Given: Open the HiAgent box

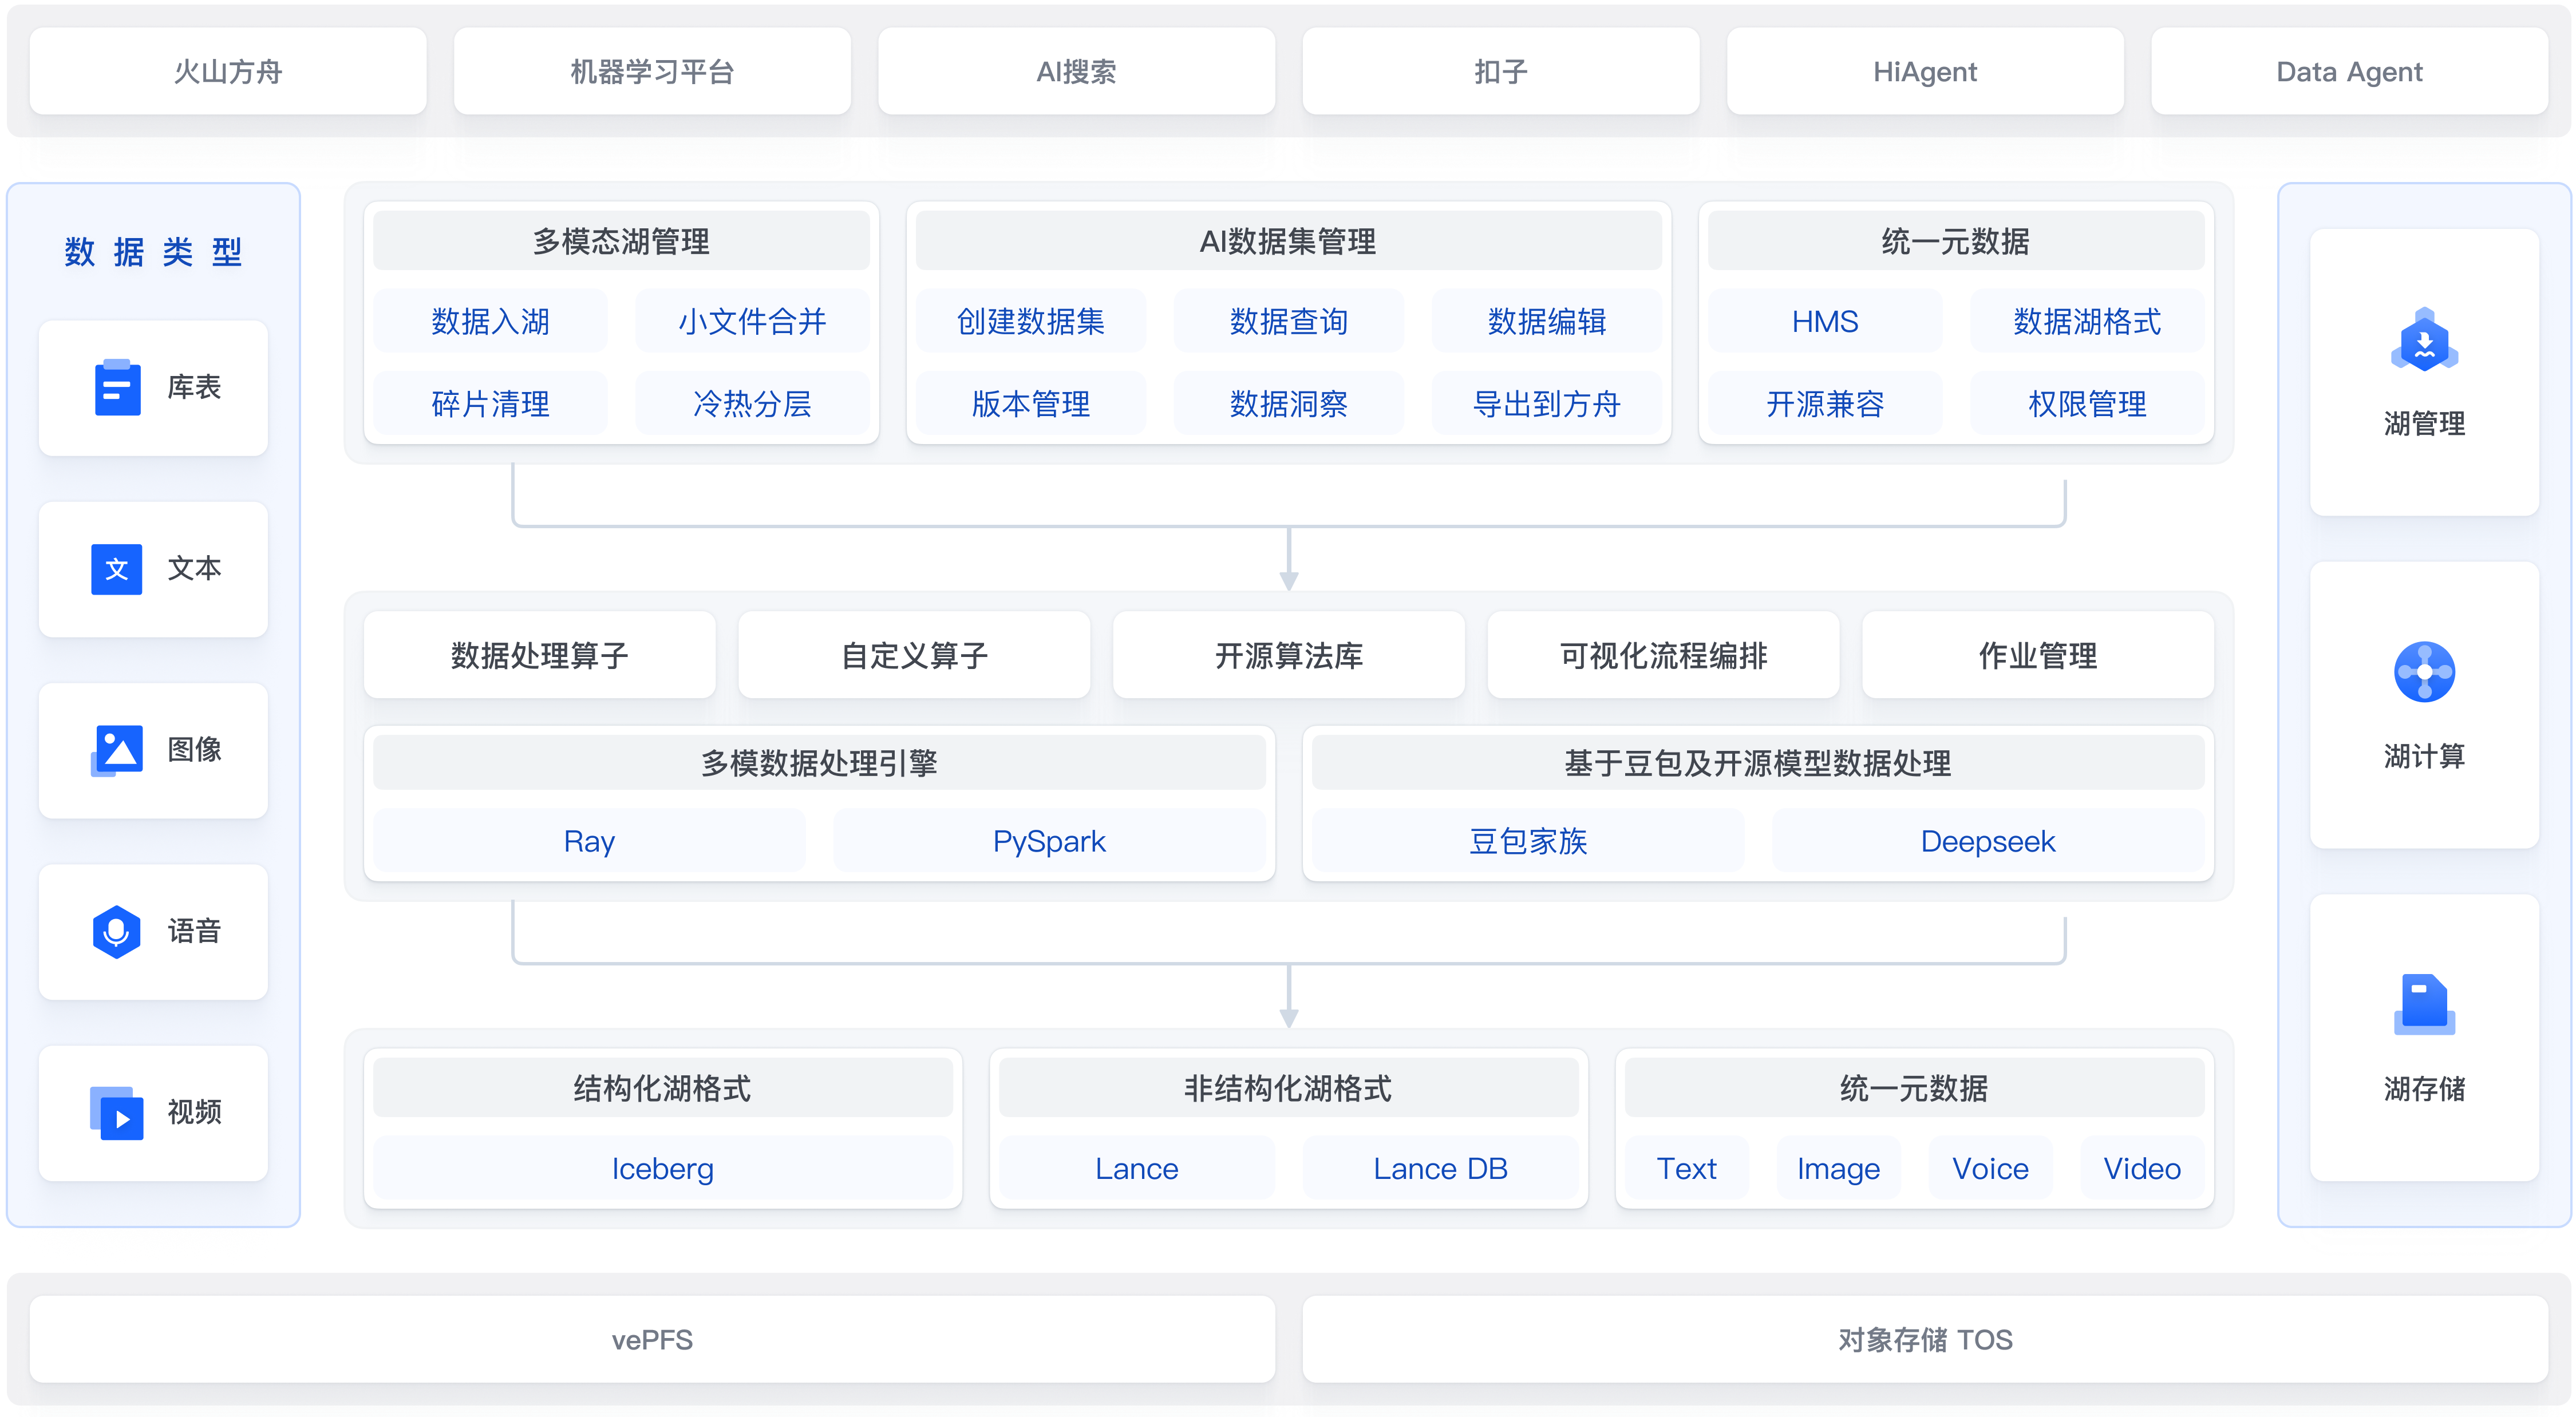Looking at the screenshot, I should [1925, 71].
